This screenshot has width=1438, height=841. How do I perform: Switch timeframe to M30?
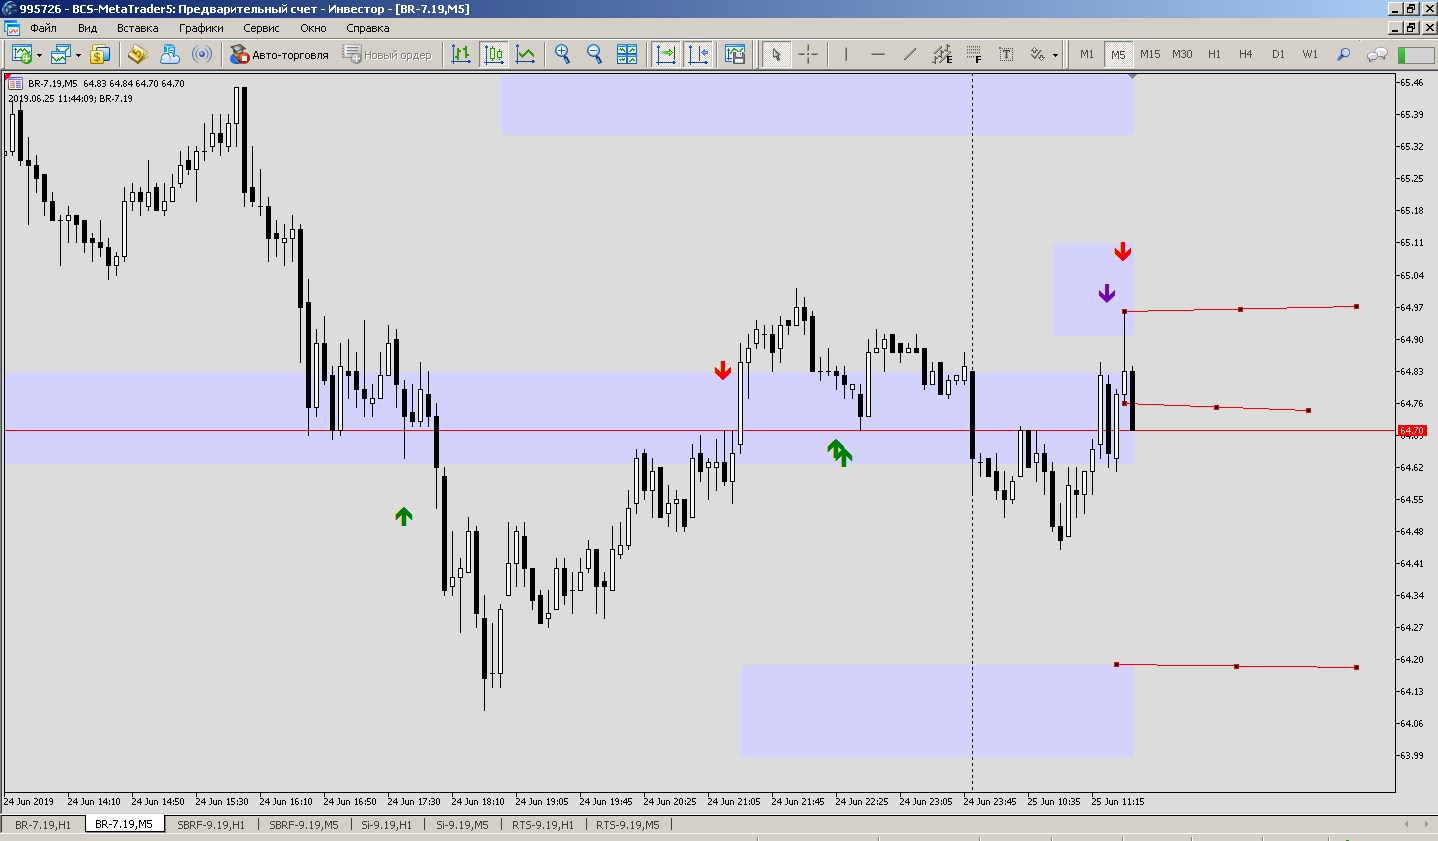[1182, 54]
